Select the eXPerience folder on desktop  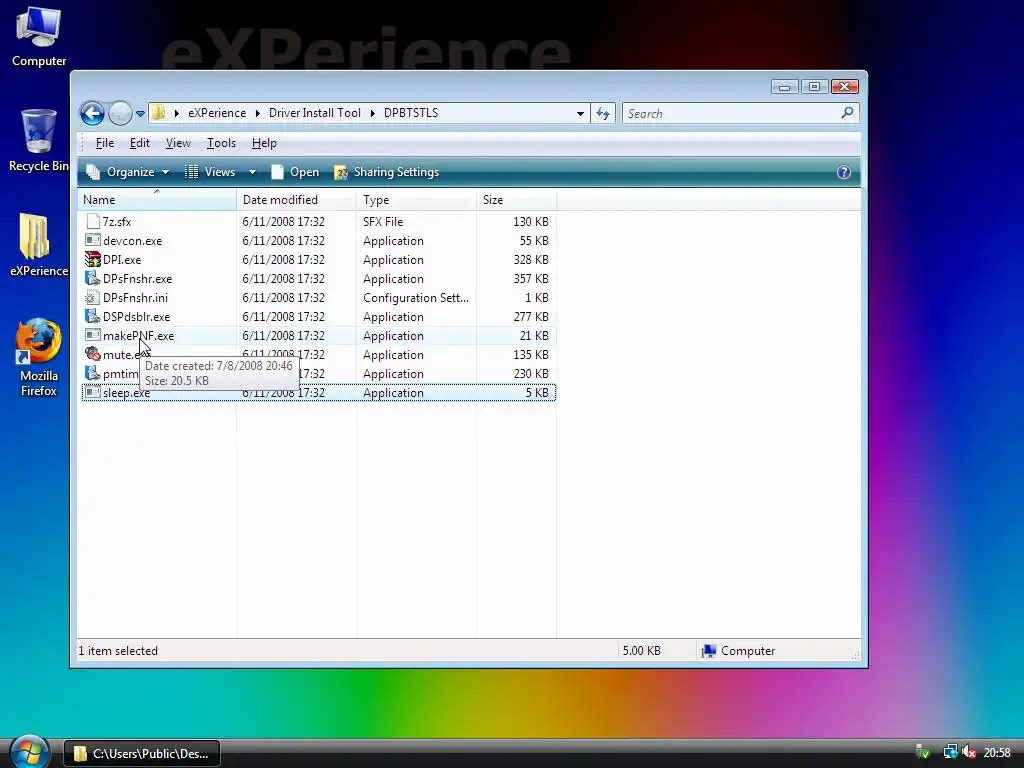pos(39,244)
